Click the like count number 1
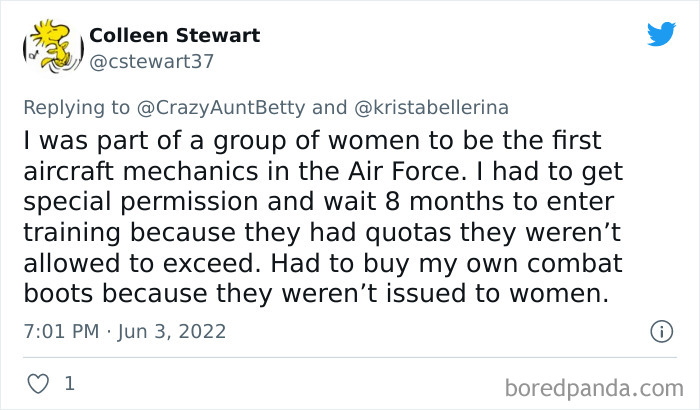700x410 pixels. pos(69,383)
